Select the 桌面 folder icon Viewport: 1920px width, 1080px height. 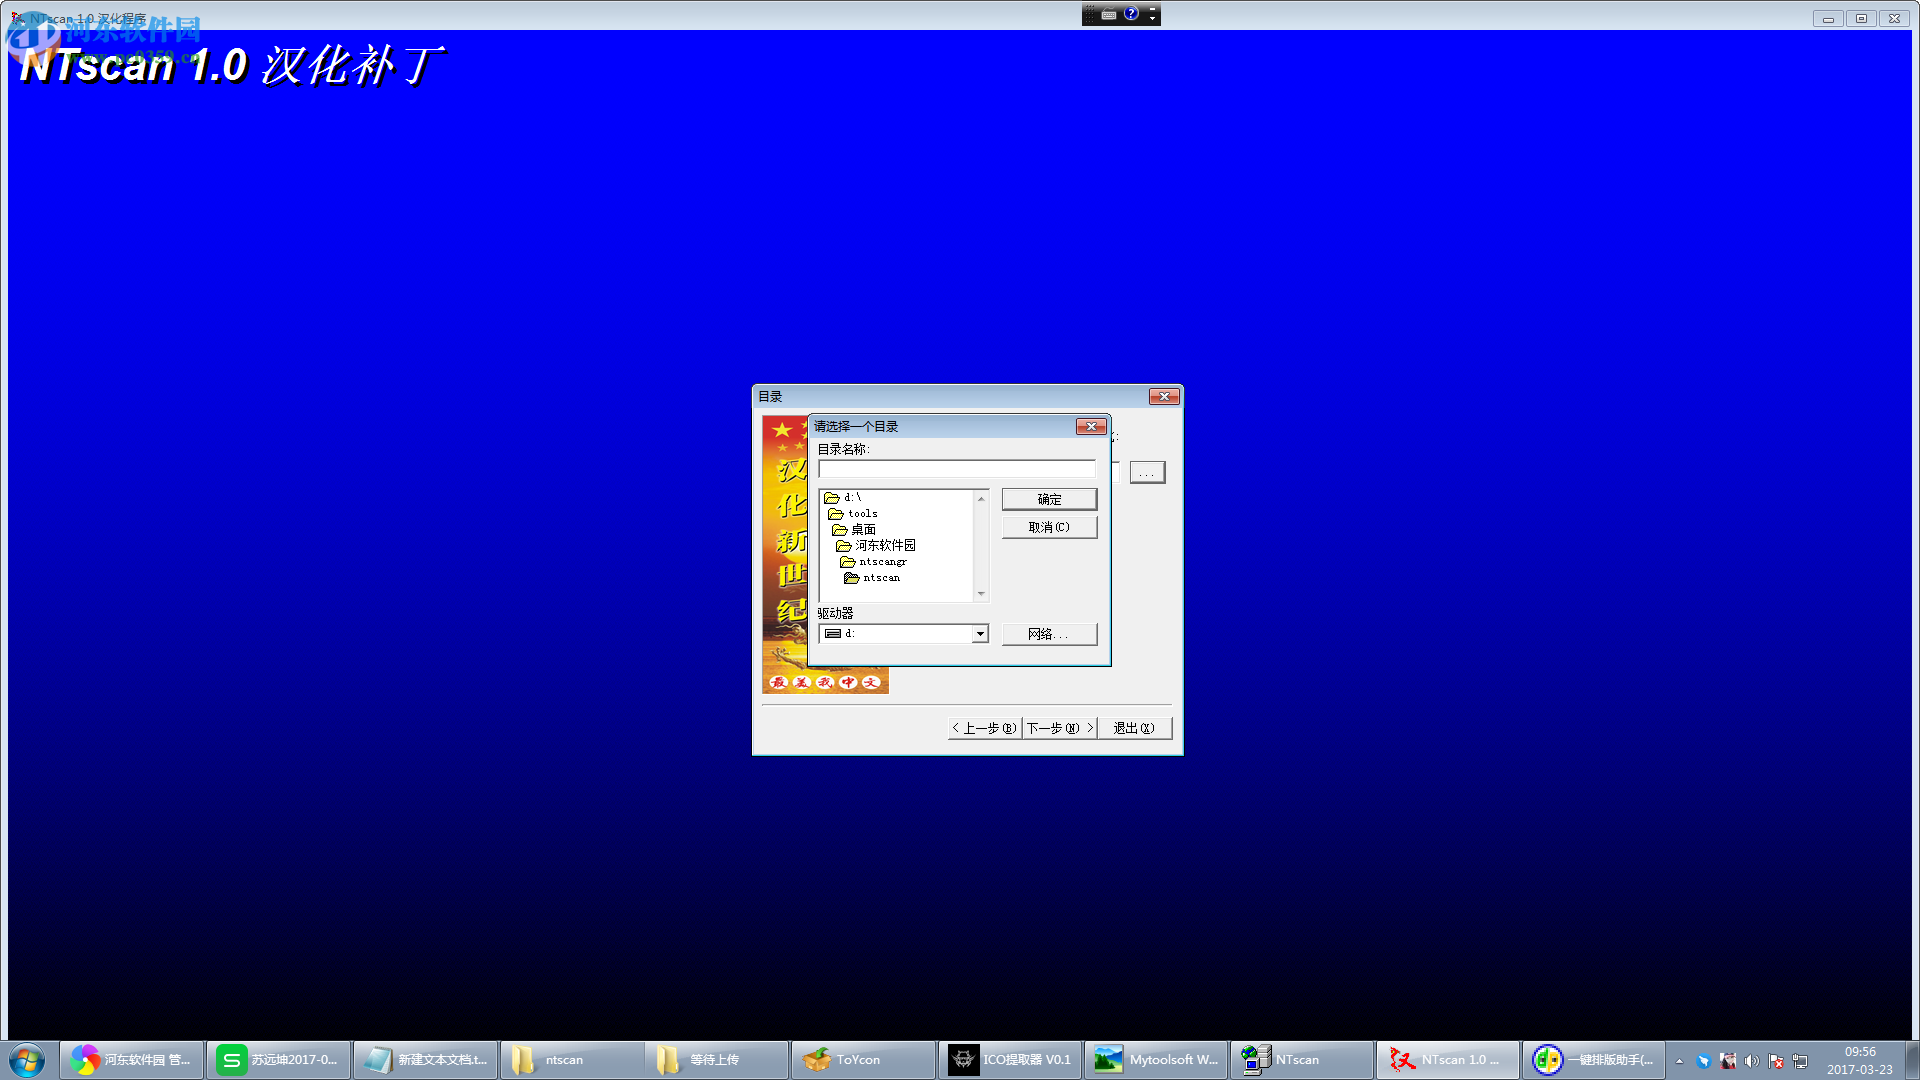click(840, 529)
